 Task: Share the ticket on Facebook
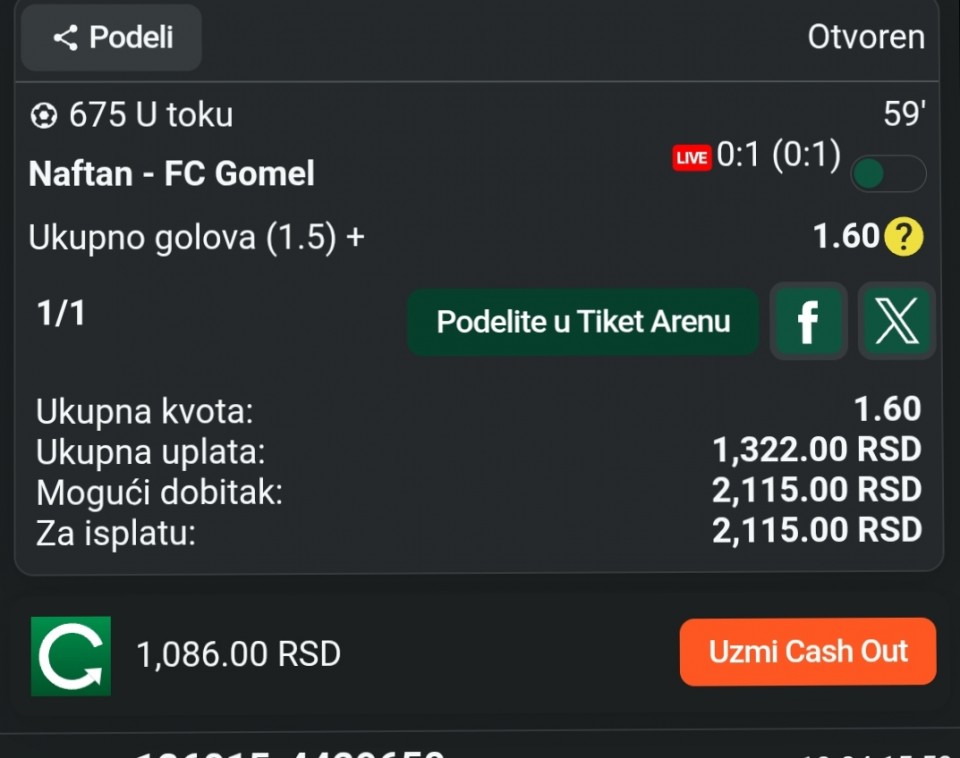(x=808, y=322)
